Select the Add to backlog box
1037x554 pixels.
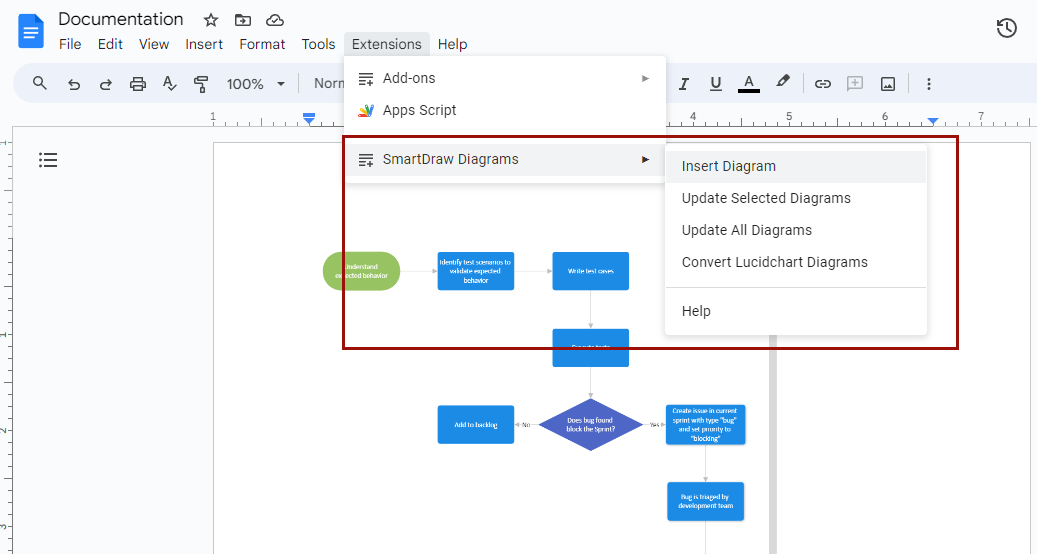pos(476,424)
